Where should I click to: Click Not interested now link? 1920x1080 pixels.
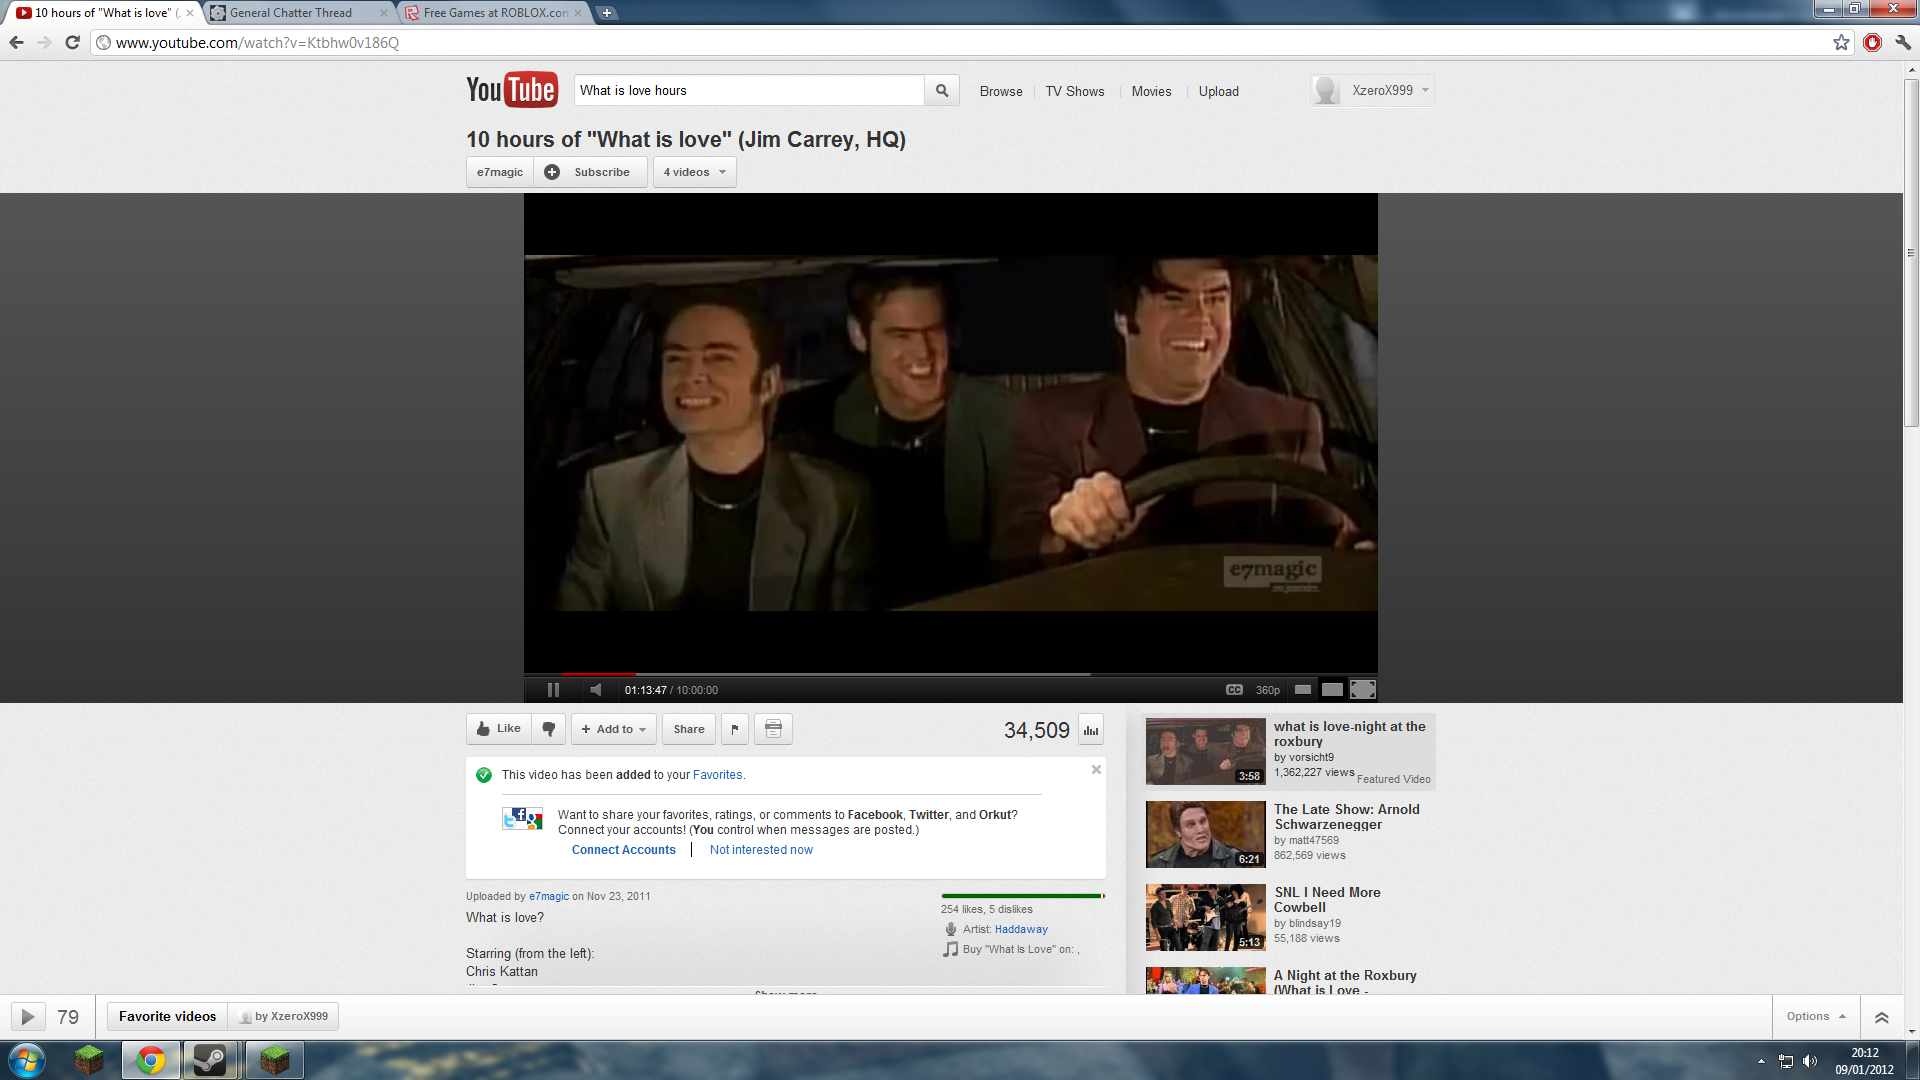(761, 850)
